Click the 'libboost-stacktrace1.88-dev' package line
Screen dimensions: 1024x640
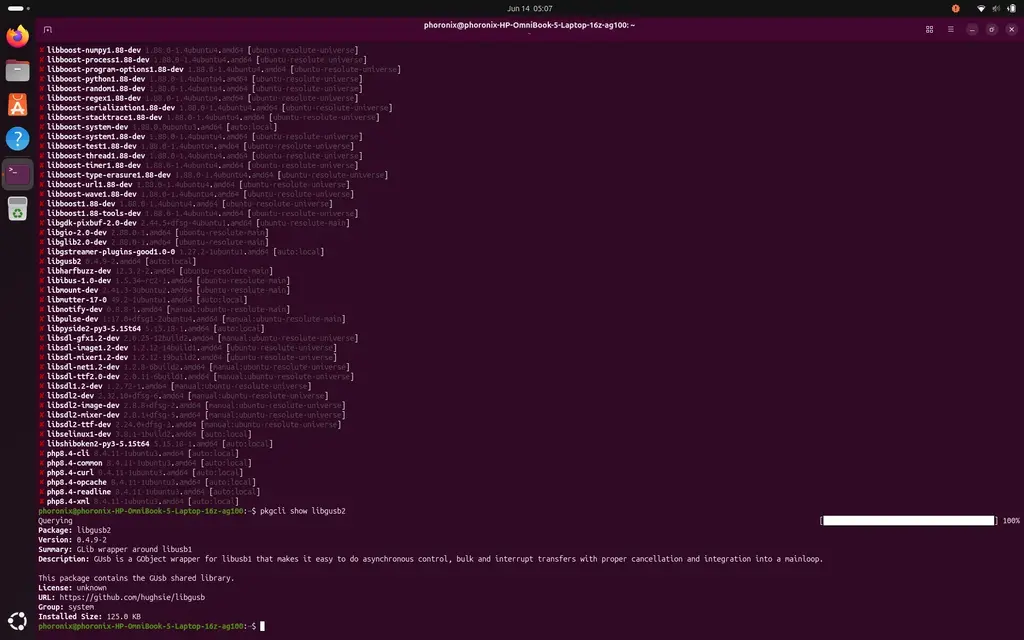(209, 117)
